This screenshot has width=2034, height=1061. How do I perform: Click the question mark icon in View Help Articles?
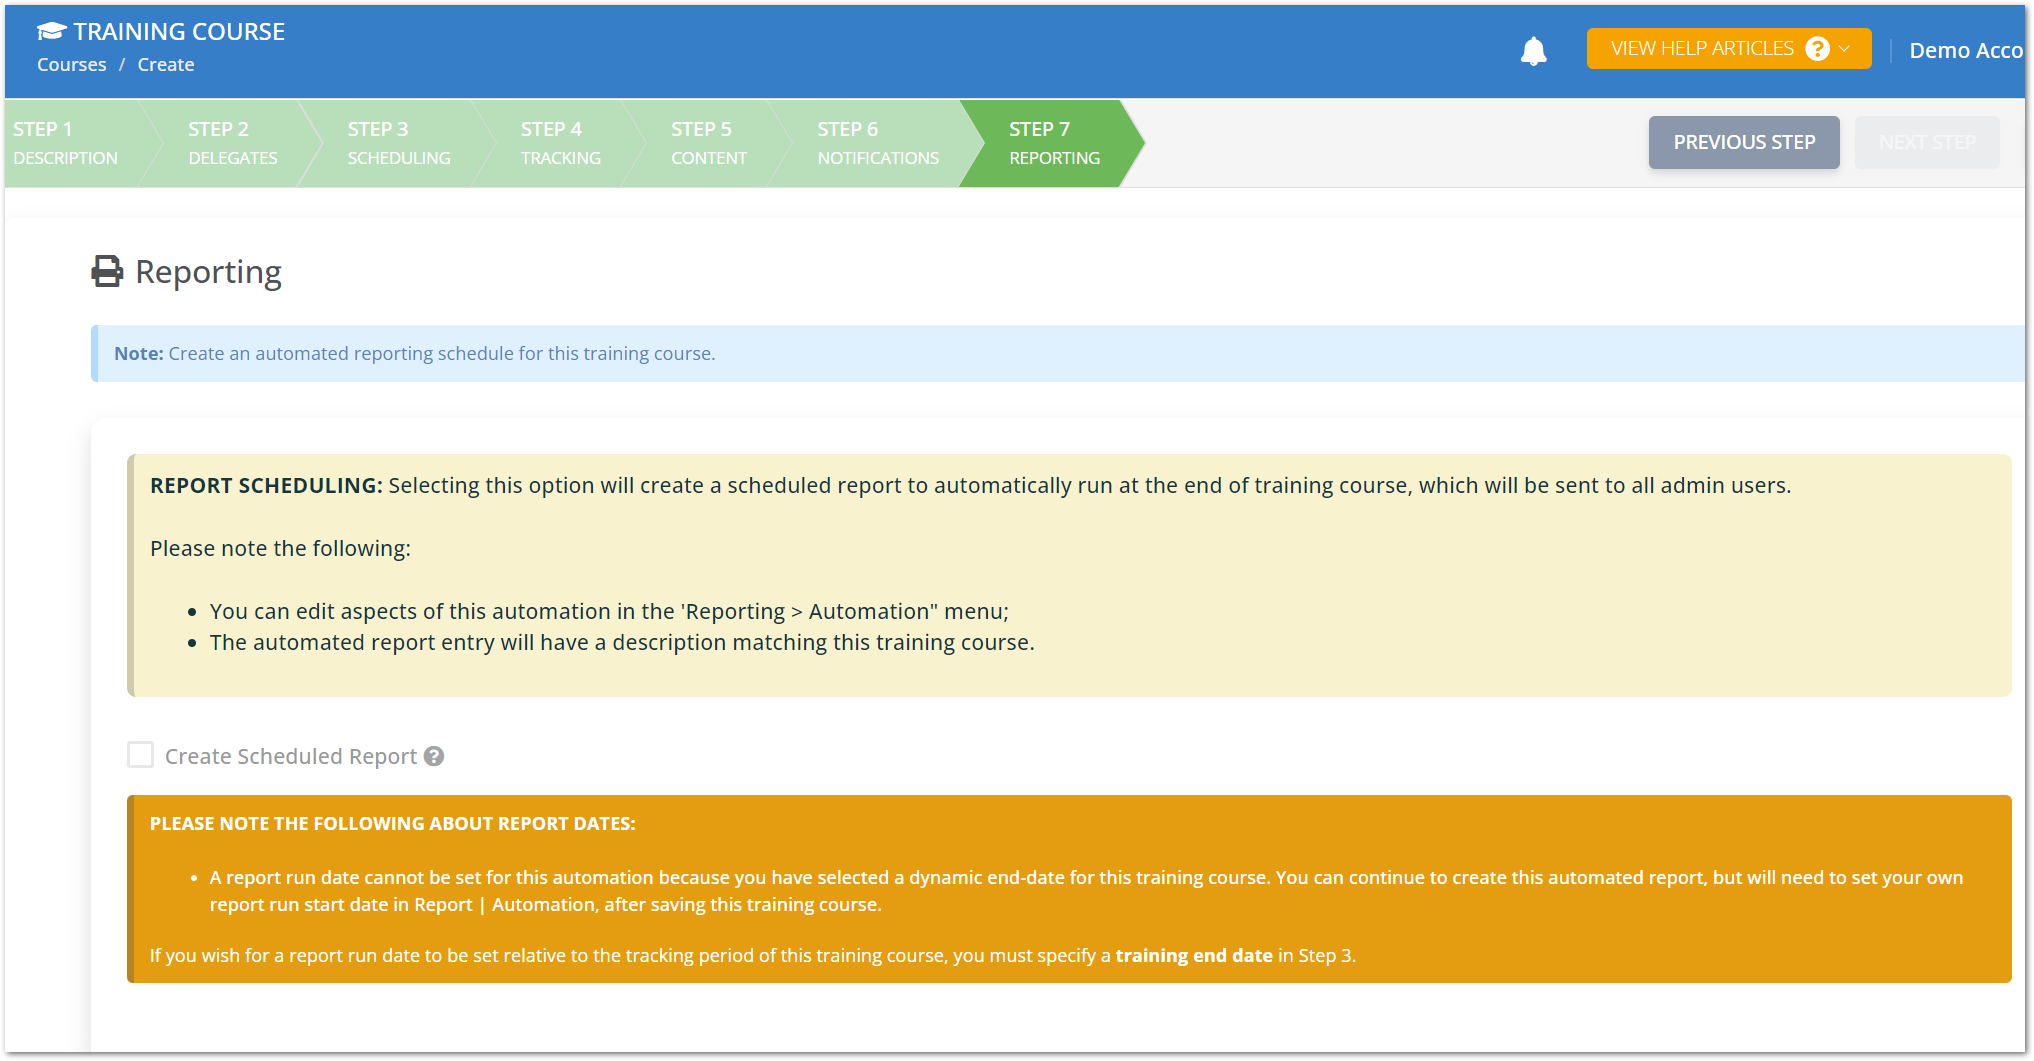(x=1817, y=47)
